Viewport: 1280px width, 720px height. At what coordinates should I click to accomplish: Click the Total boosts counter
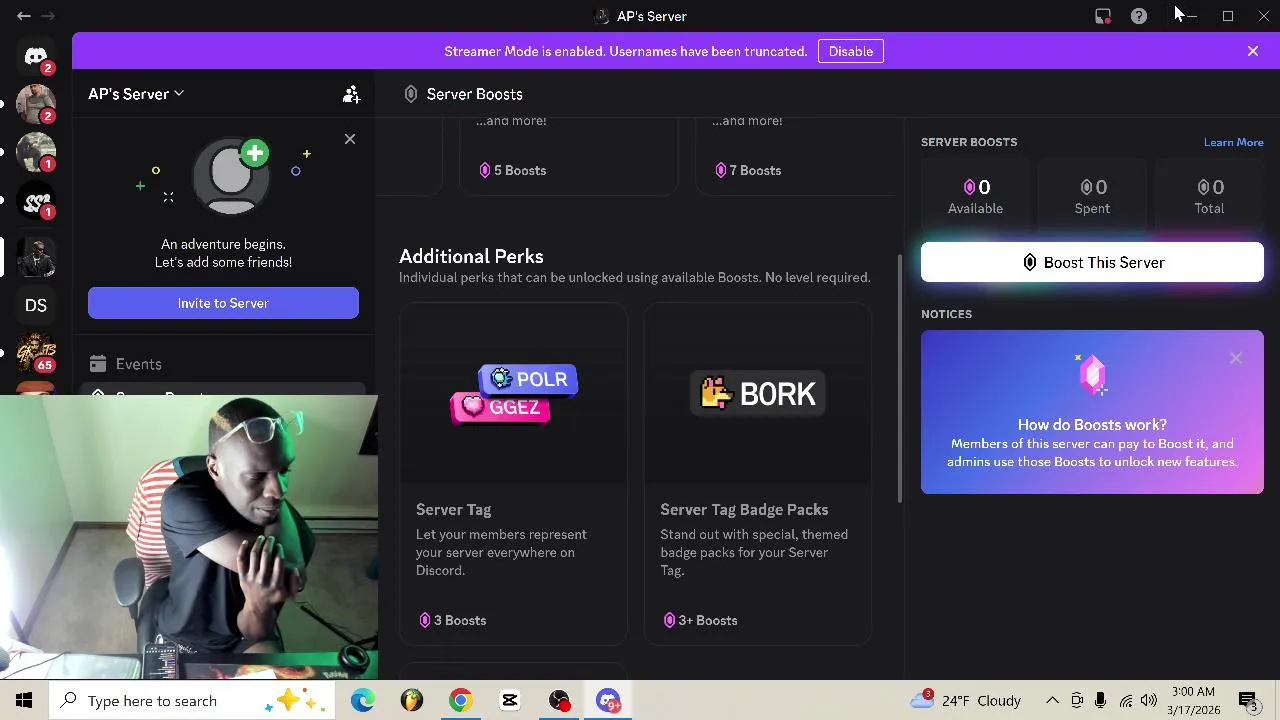[x=1209, y=196]
